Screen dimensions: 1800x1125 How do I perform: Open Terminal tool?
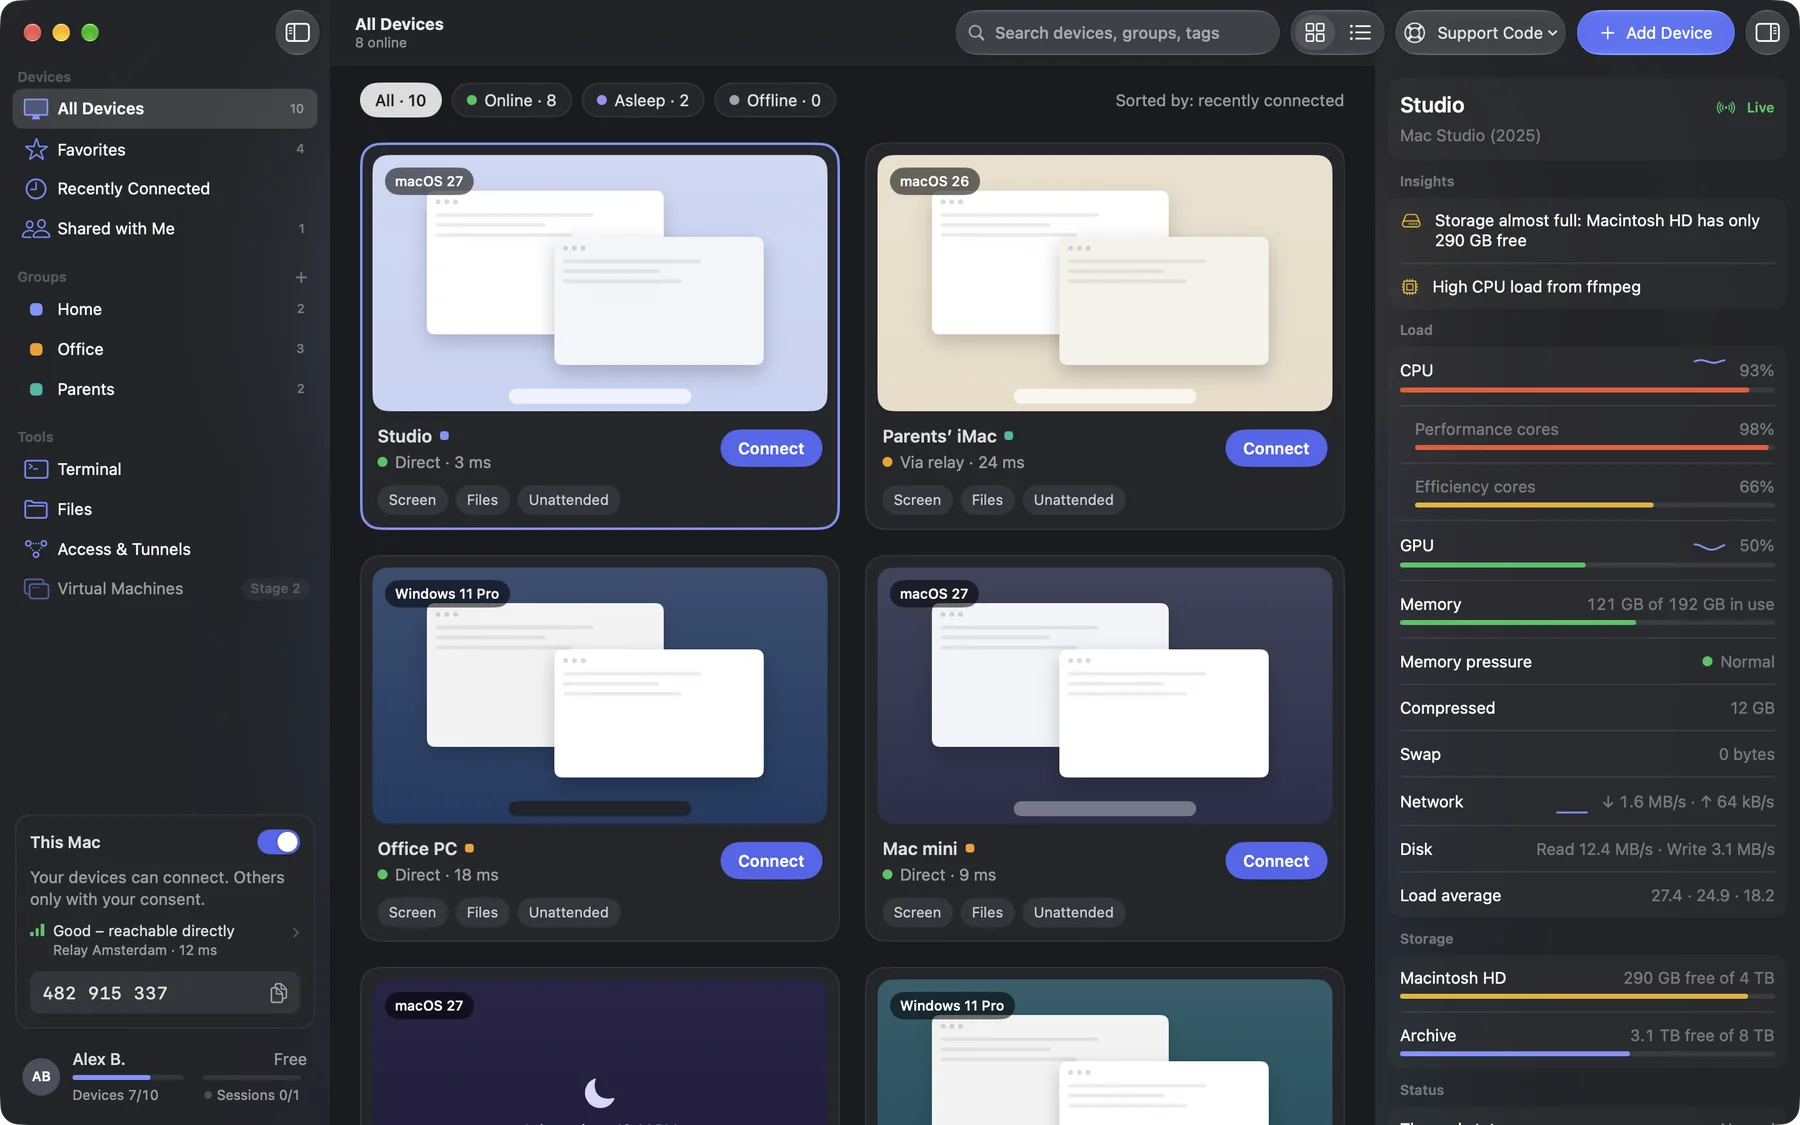point(165,469)
